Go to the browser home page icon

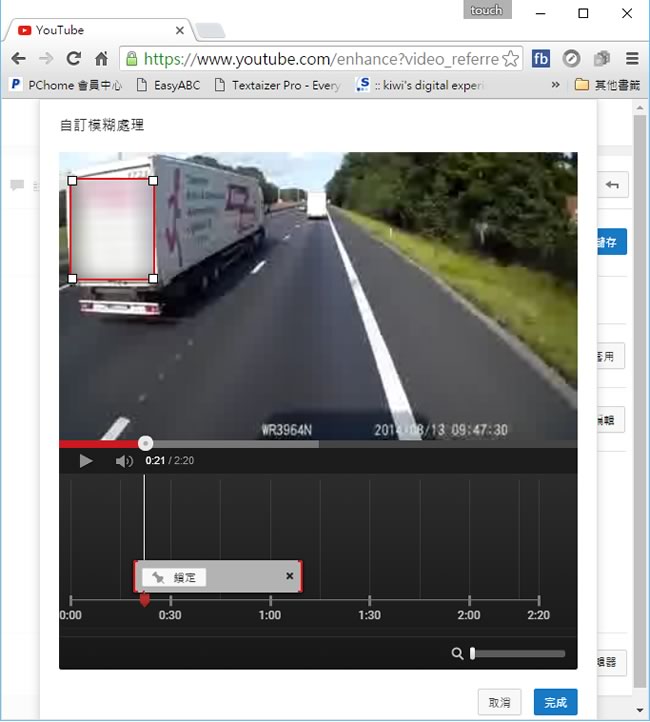click(101, 58)
